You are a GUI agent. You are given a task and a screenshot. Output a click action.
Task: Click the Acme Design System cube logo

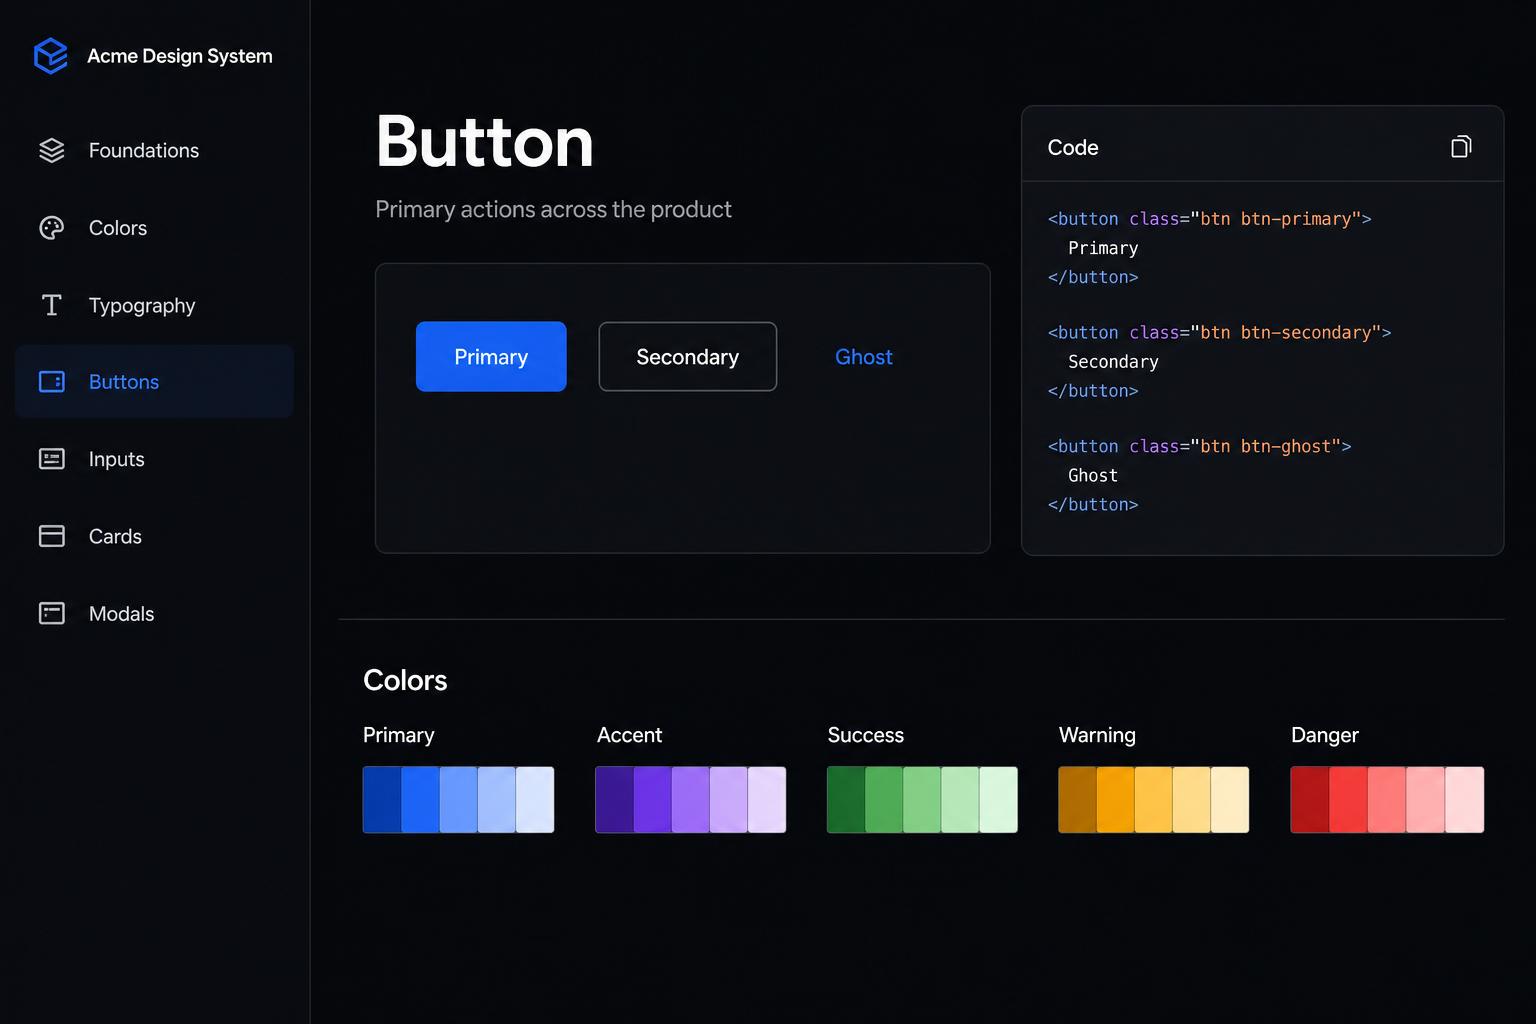coord(51,56)
